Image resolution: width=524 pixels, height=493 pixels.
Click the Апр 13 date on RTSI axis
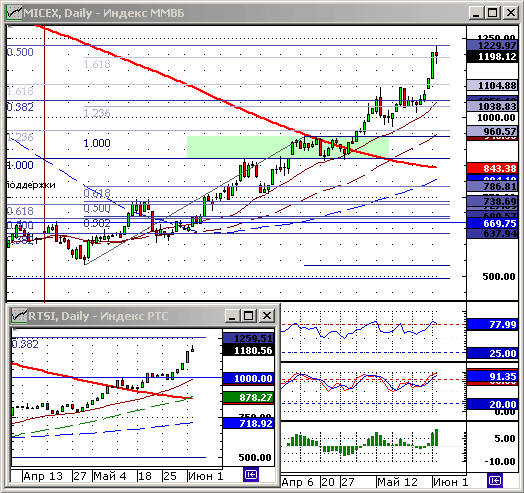43,476
